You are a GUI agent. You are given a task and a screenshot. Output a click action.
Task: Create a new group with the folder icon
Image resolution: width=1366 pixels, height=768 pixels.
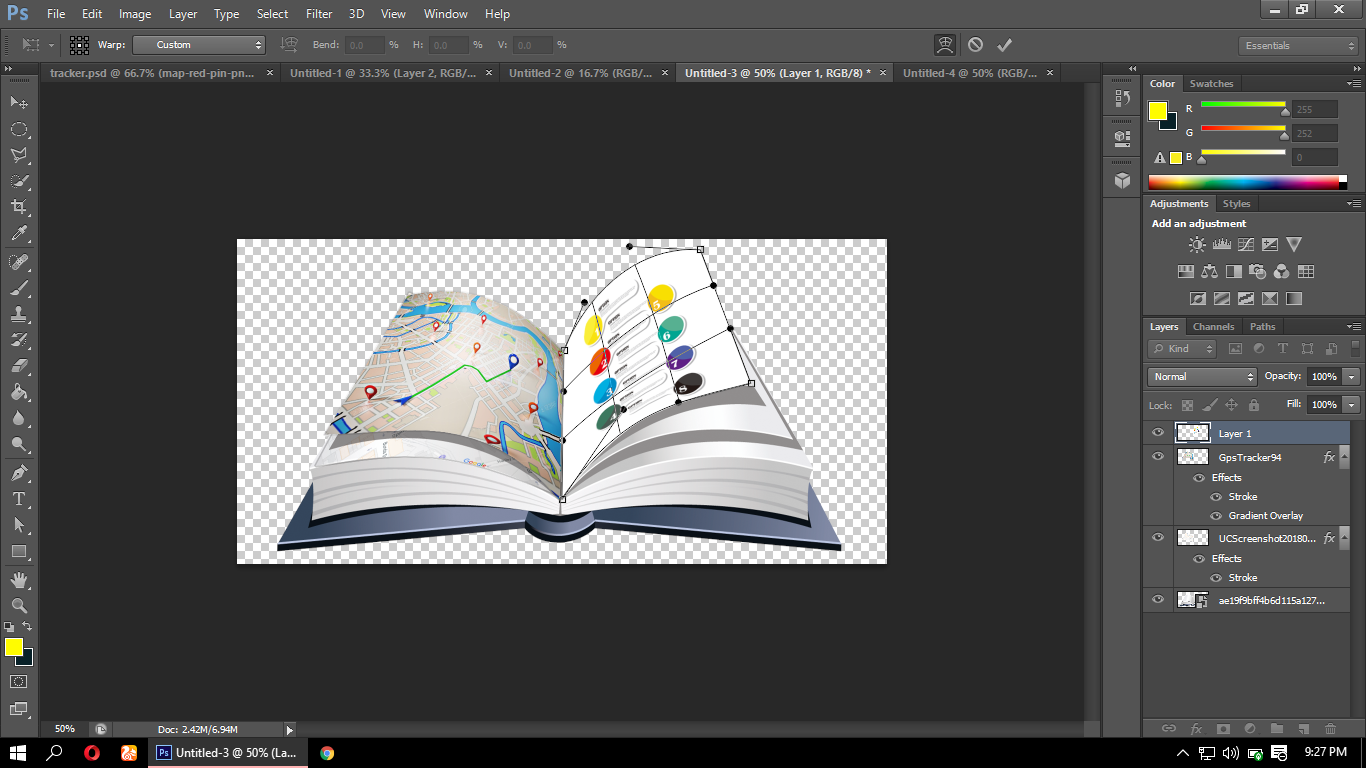[x=1276, y=729]
